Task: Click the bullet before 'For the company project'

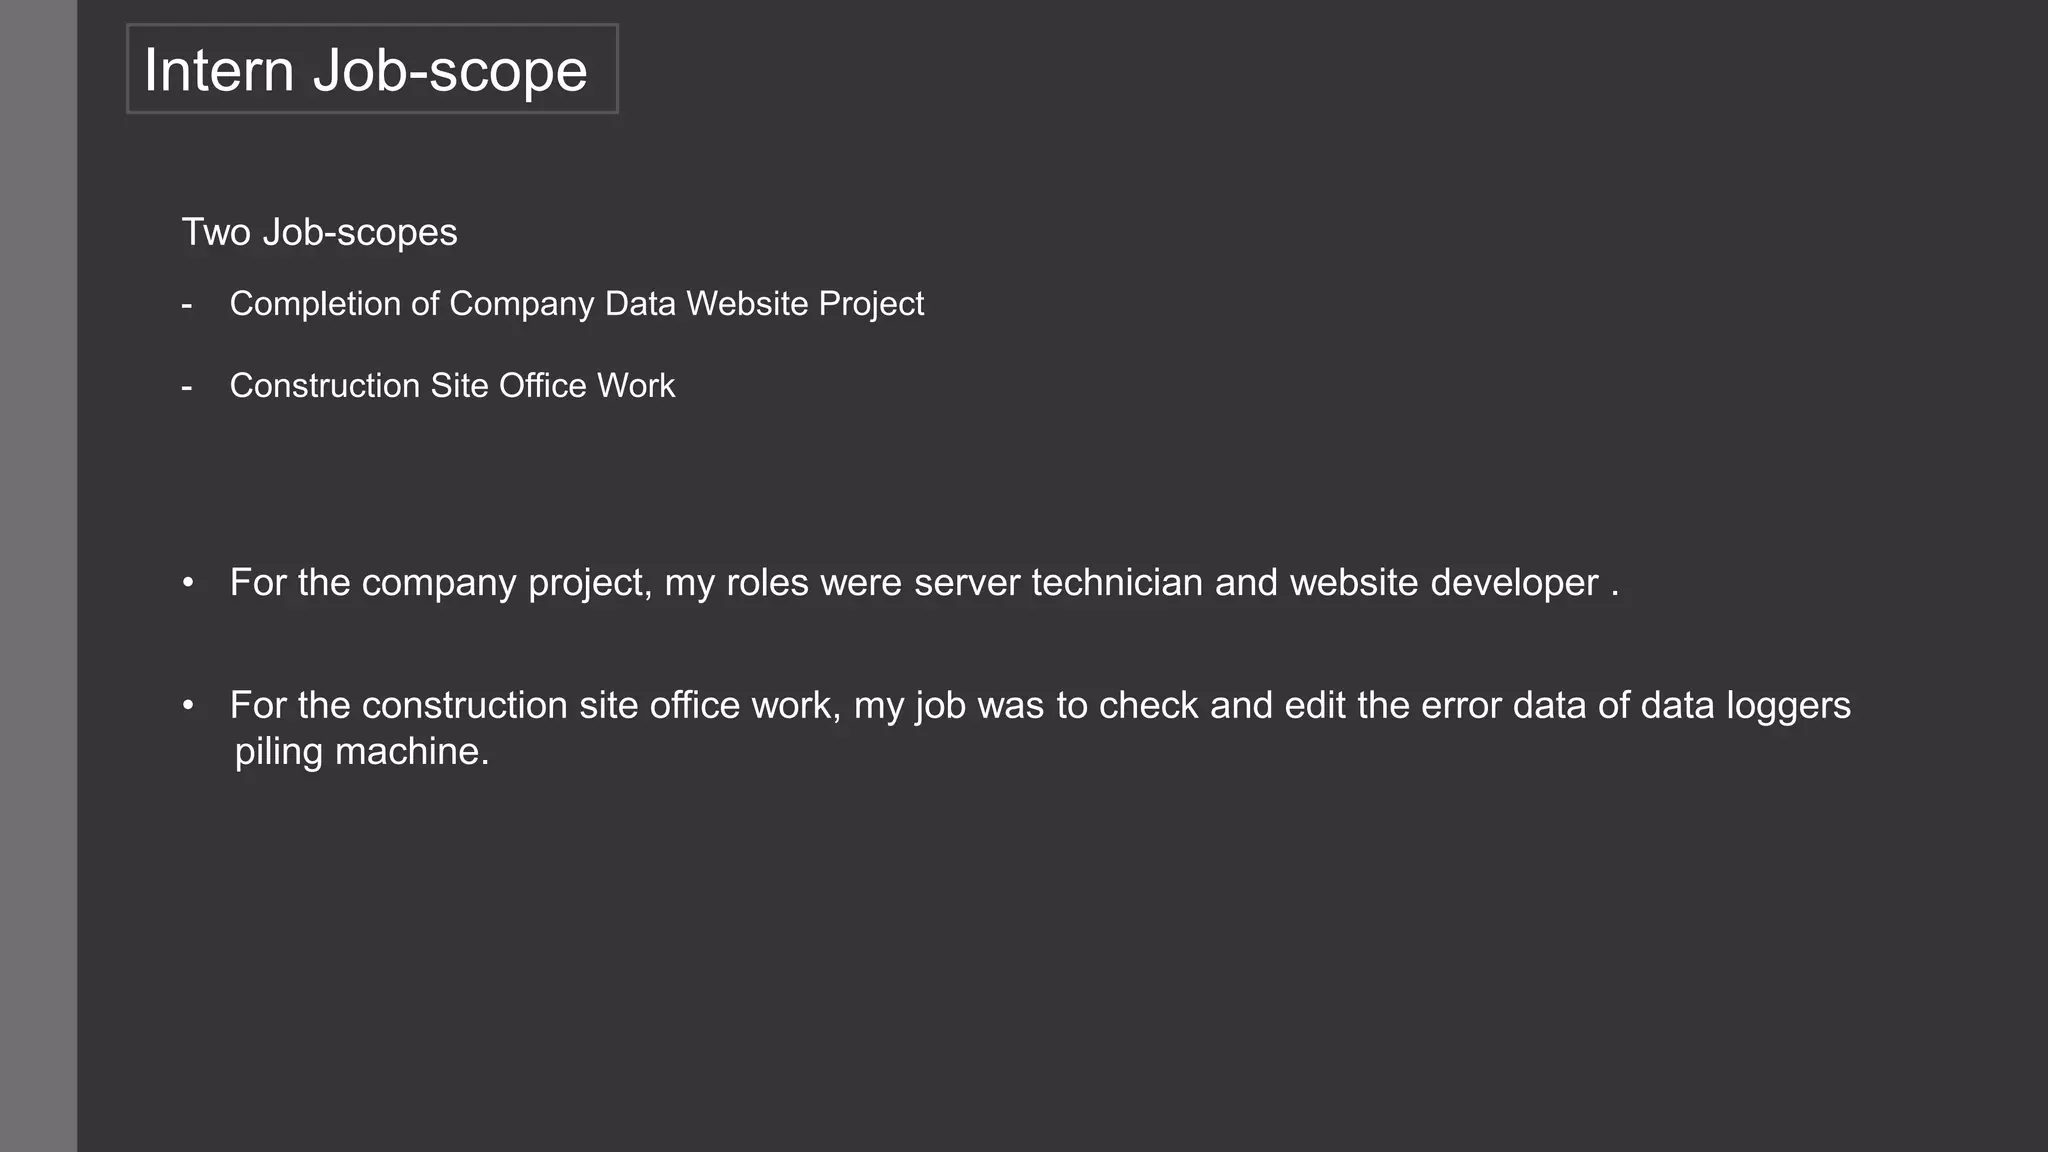Action: click(x=188, y=582)
